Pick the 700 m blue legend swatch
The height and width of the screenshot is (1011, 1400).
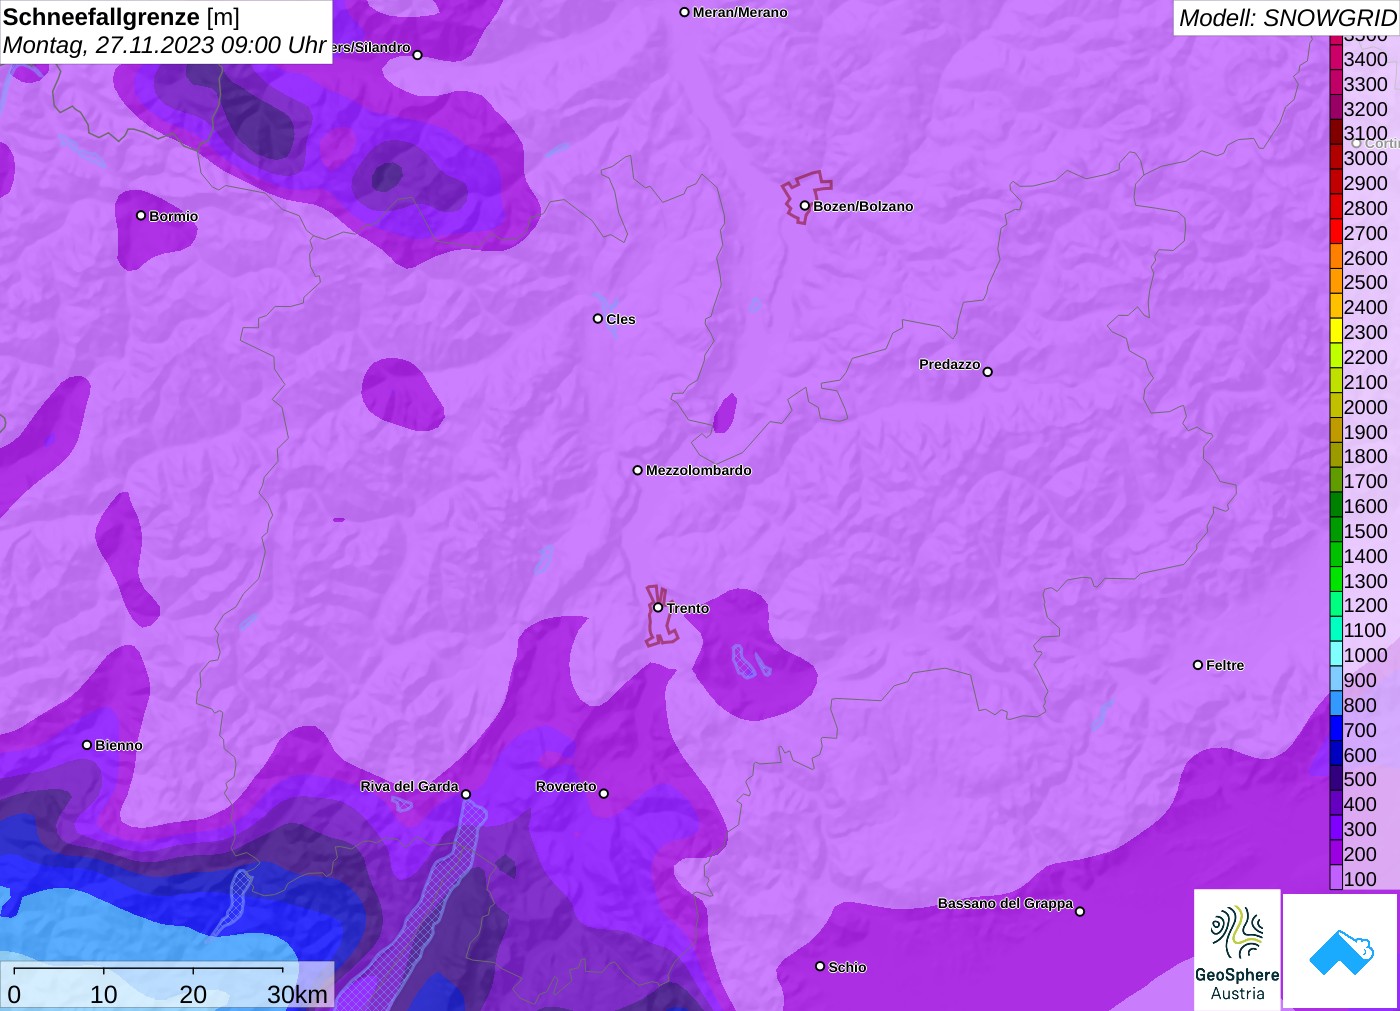pos(1336,730)
